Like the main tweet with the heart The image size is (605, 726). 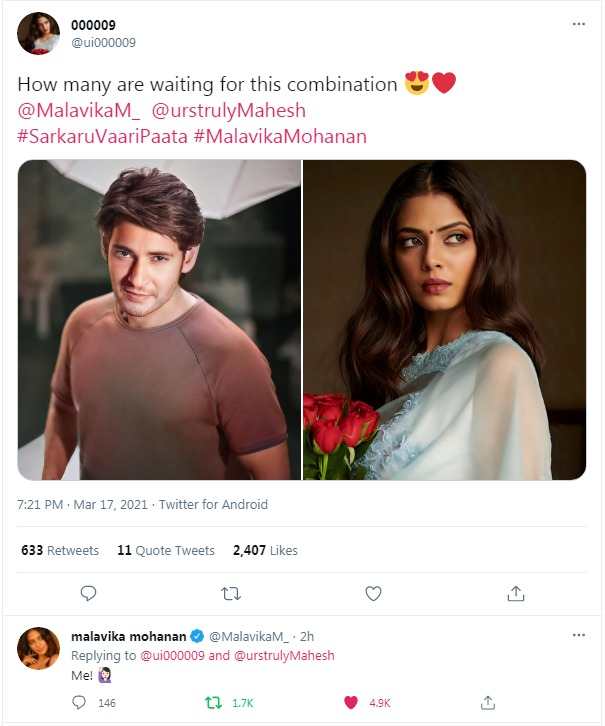tap(373, 593)
